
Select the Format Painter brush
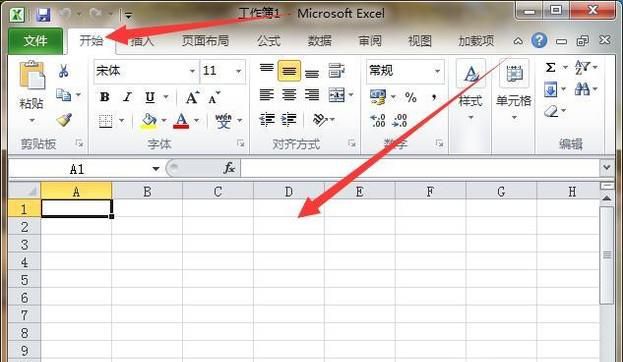click(64, 119)
